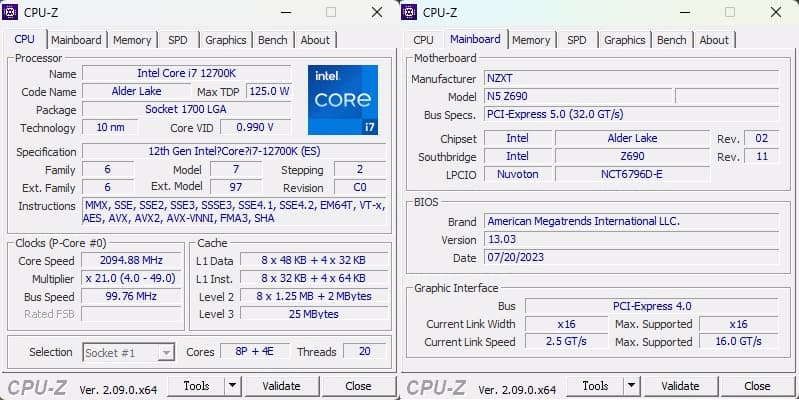Click Revision value C0
This screenshot has width=799, height=400.
360,187
